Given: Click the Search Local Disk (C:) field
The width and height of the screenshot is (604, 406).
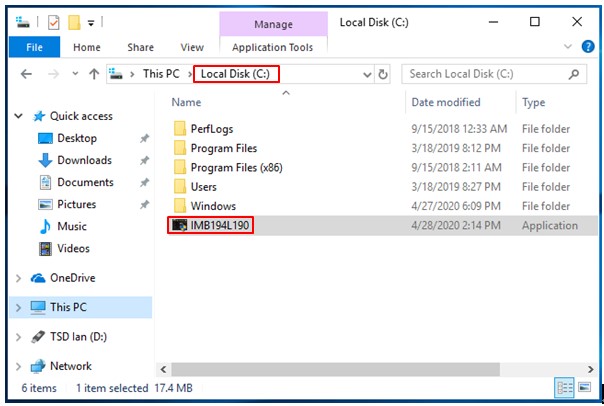Looking at the screenshot, I should [494, 74].
